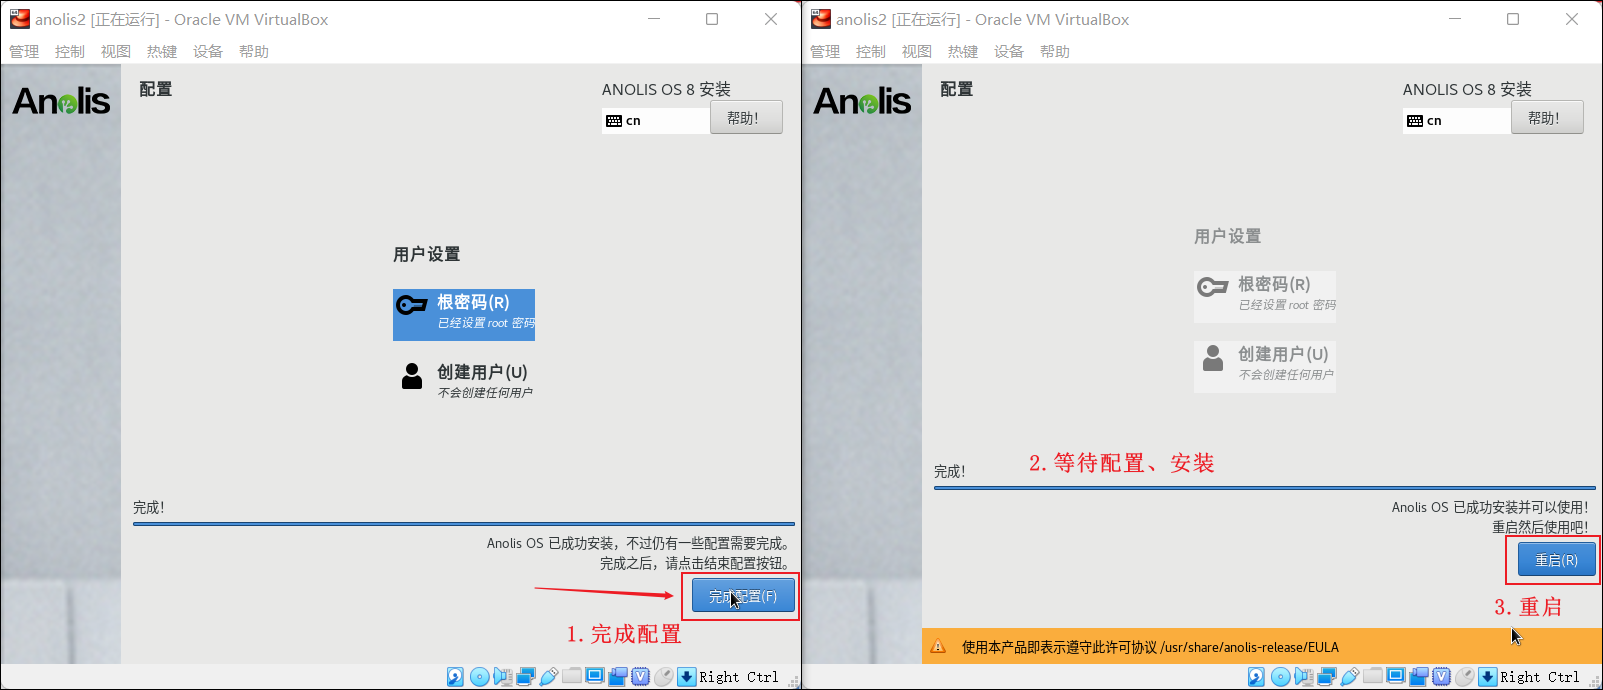
Task: Open 设备 menu in 完成配置 window
Action: (208, 51)
